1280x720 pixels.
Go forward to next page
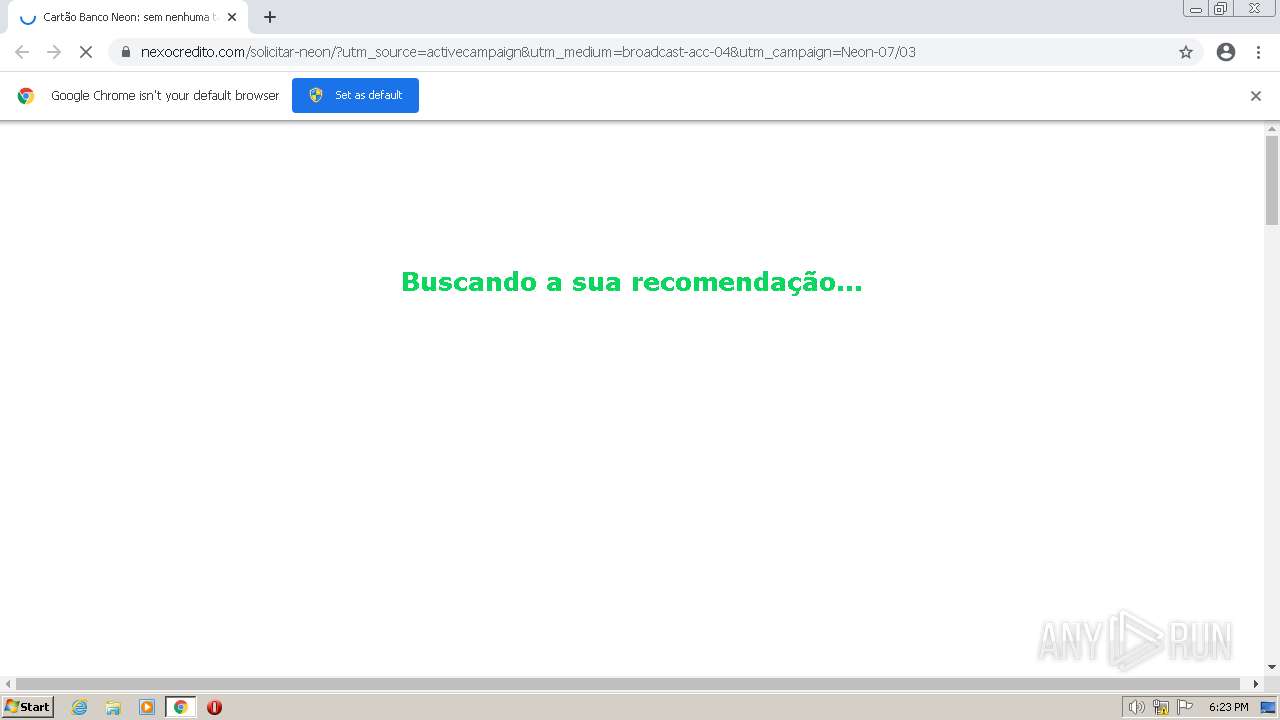tap(54, 52)
